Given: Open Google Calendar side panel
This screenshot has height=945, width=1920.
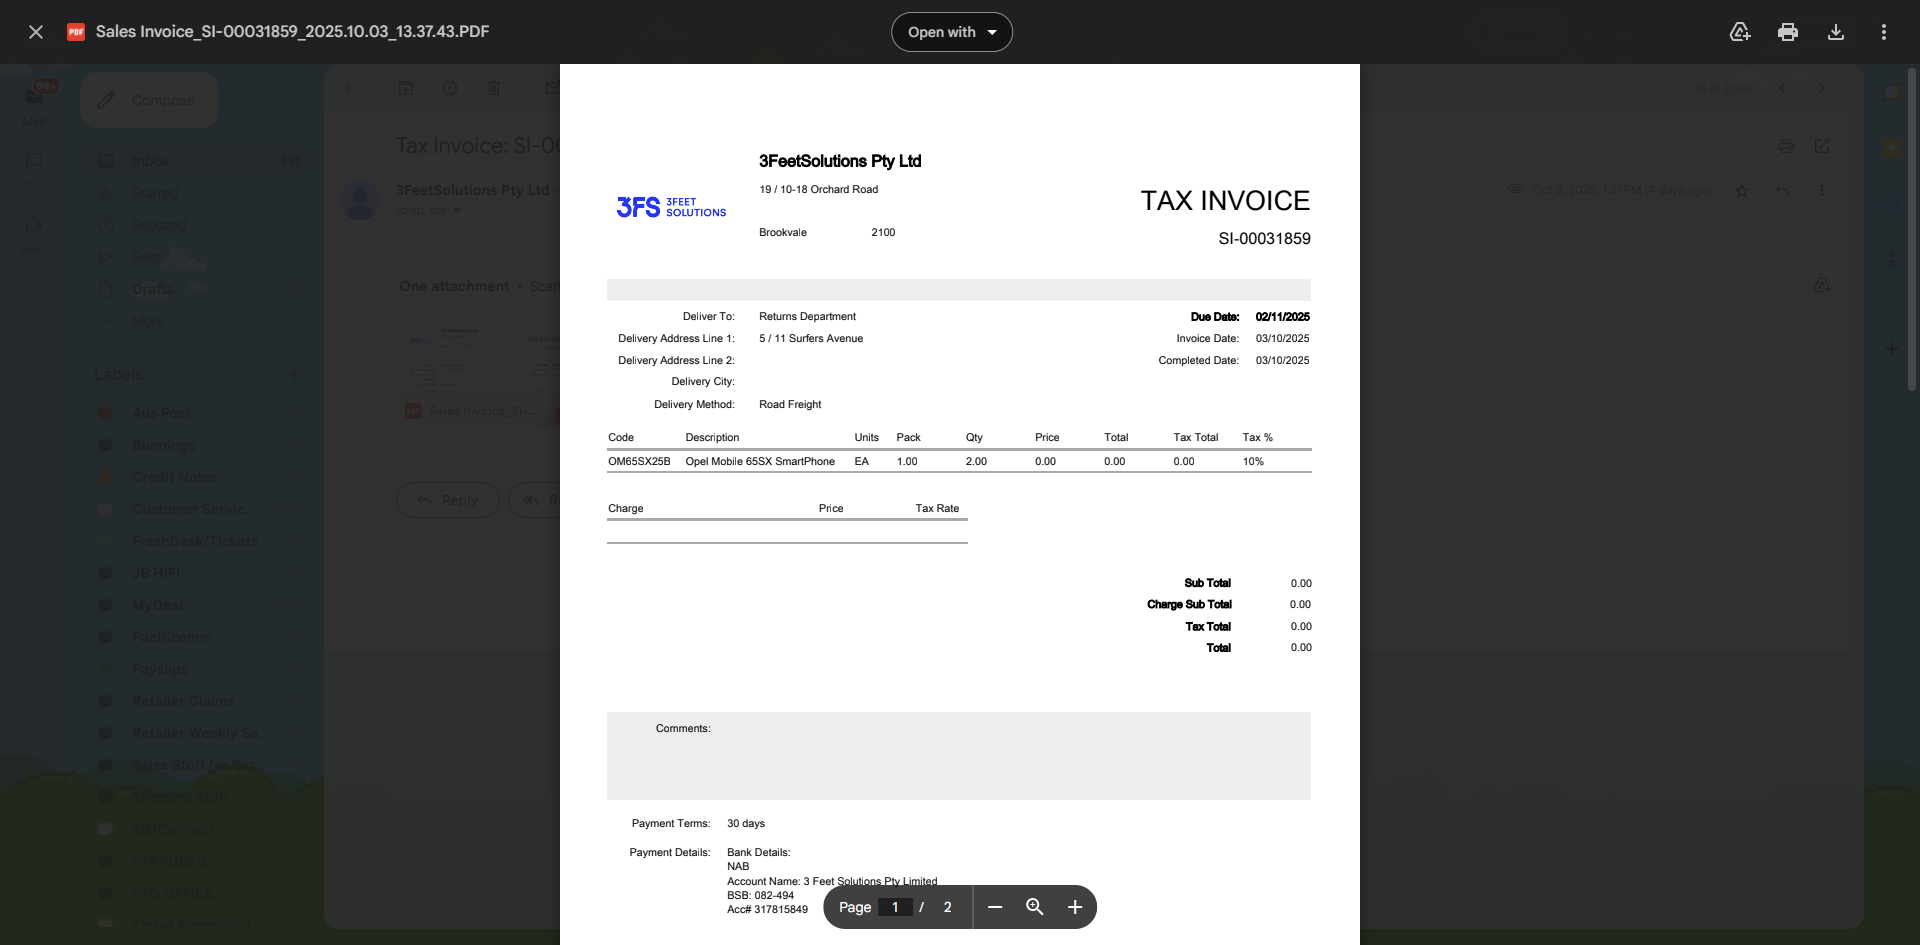Looking at the screenshot, I should [1892, 92].
